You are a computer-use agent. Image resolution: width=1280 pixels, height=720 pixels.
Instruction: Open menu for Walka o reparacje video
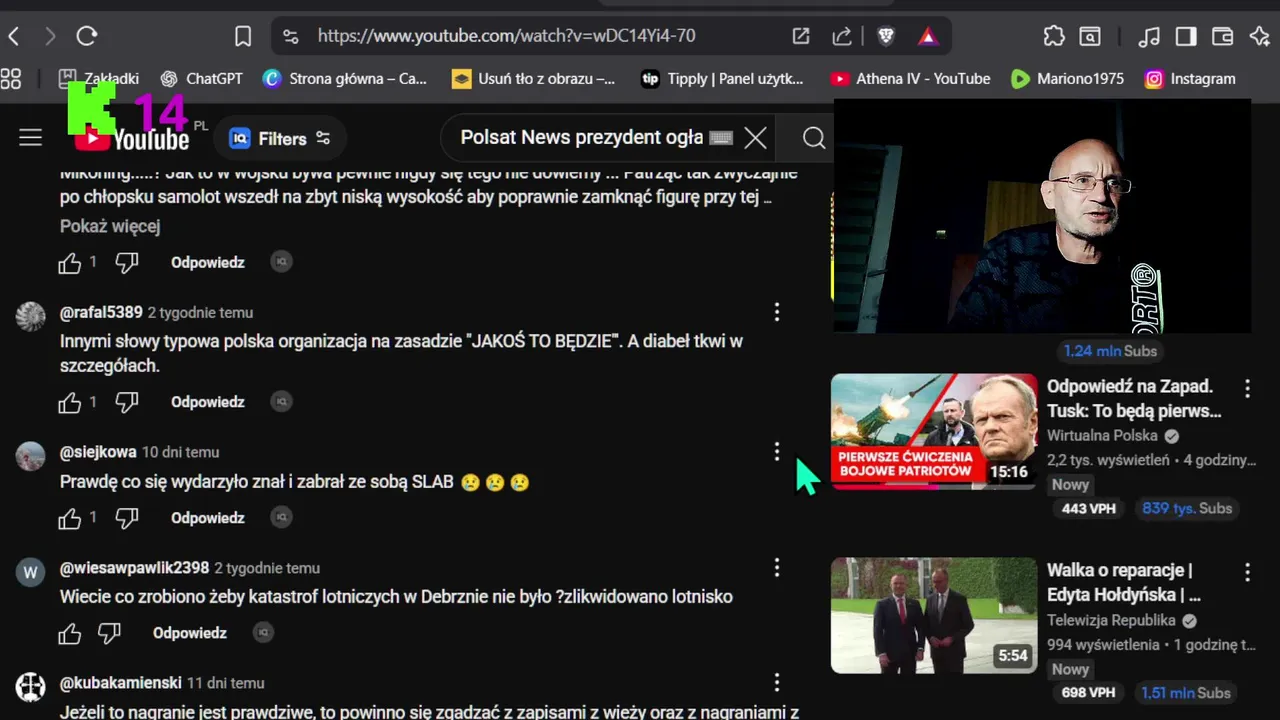[x=1247, y=572]
